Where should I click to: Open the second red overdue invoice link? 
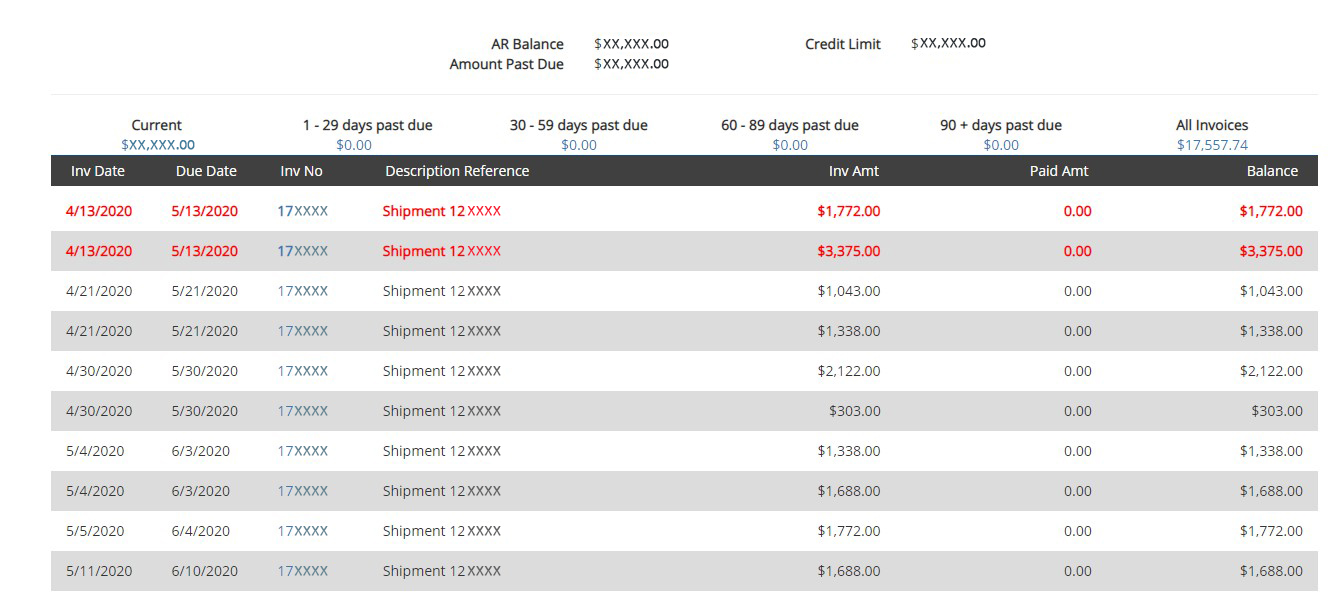(x=305, y=250)
